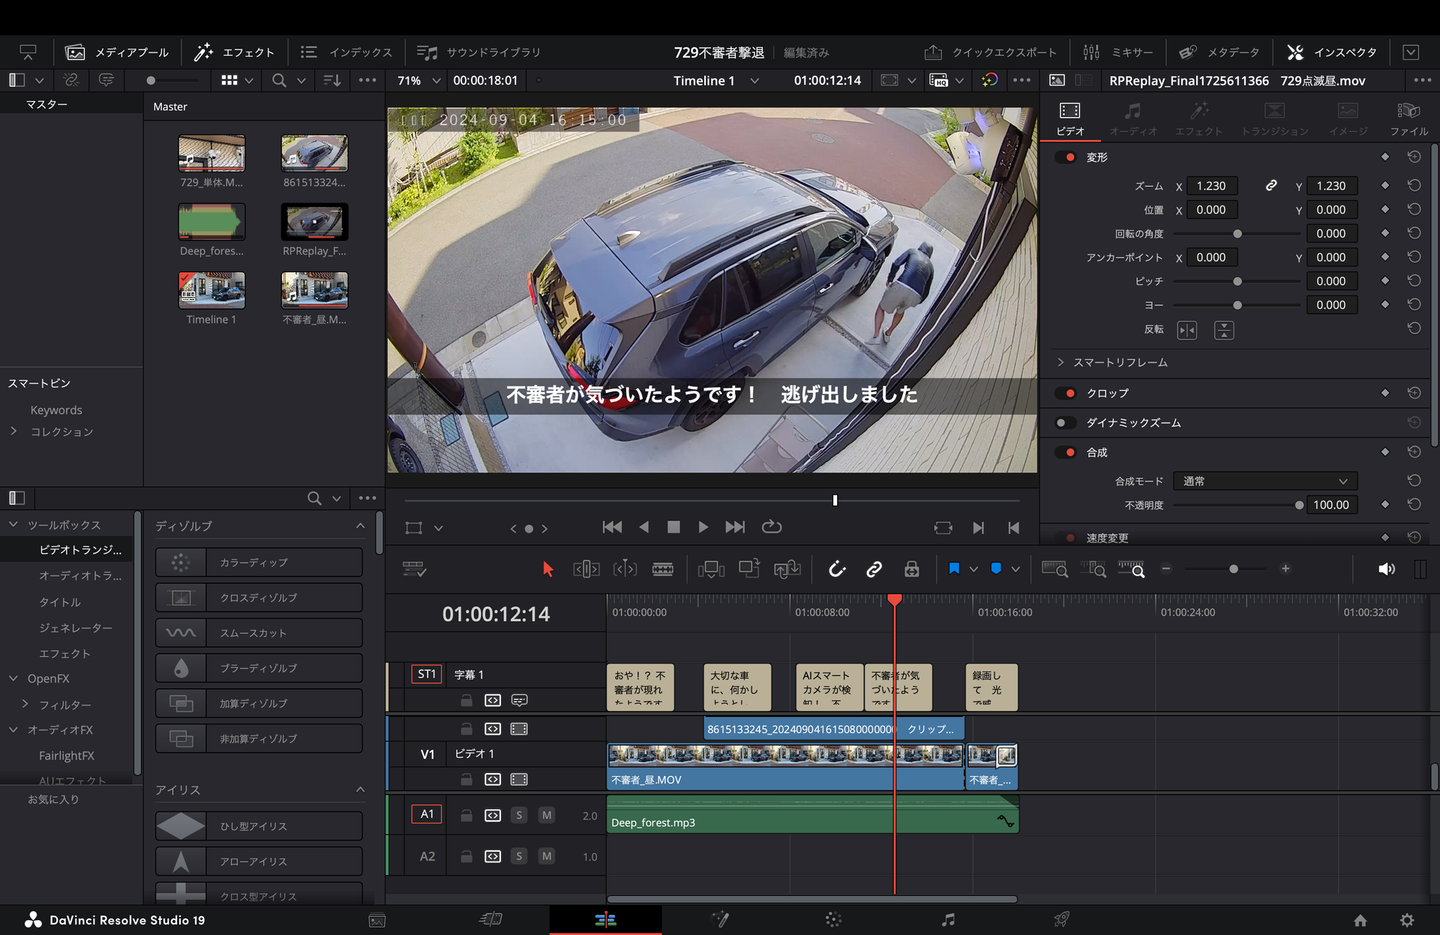
Task: Select the arrow selection mode tool
Action: (547, 569)
